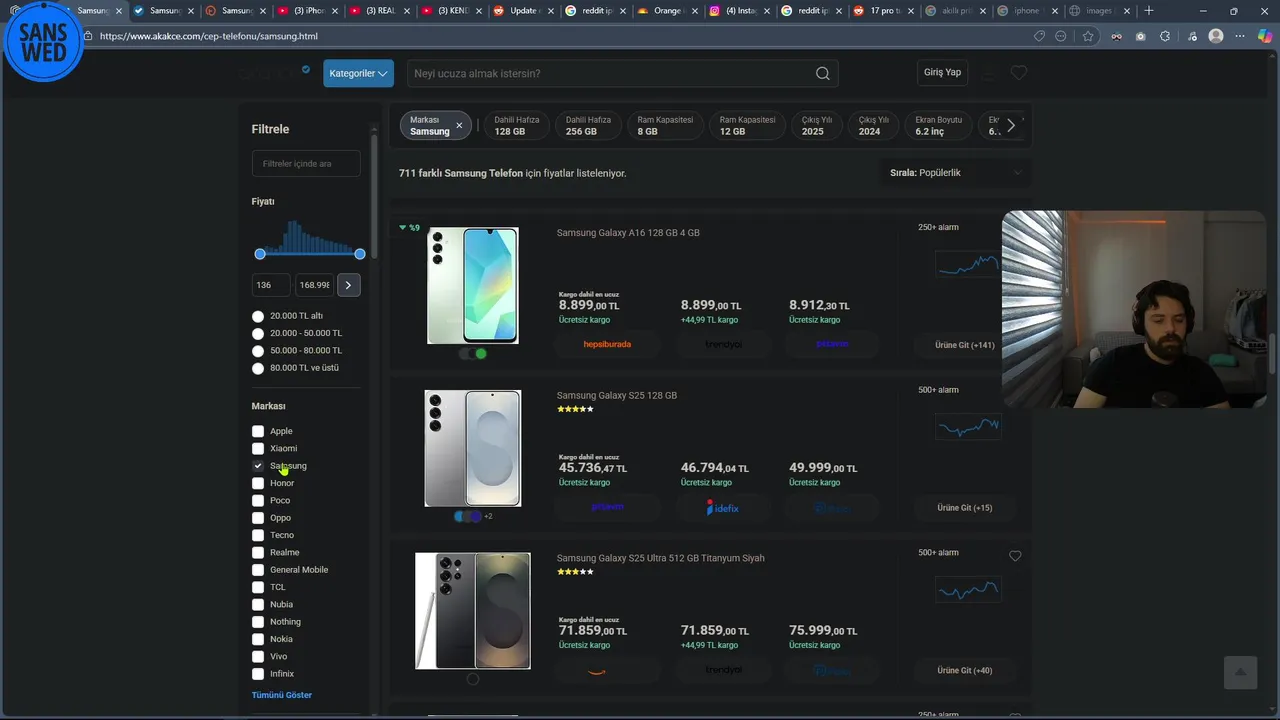This screenshot has width=1280, height=720.
Task: Select the green color variant of Galaxy A16
Action: pos(481,353)
